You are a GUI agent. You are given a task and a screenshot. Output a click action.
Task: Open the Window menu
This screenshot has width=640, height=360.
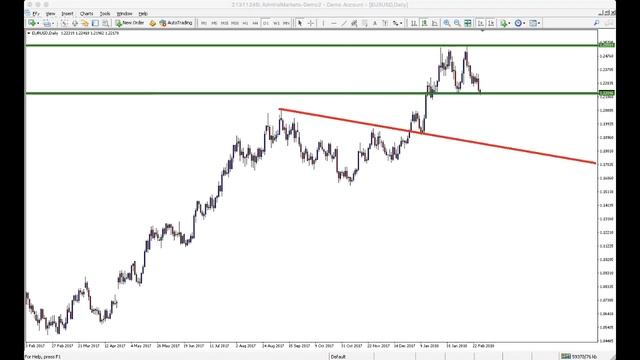pyautogui.click(x=124, y=13)
